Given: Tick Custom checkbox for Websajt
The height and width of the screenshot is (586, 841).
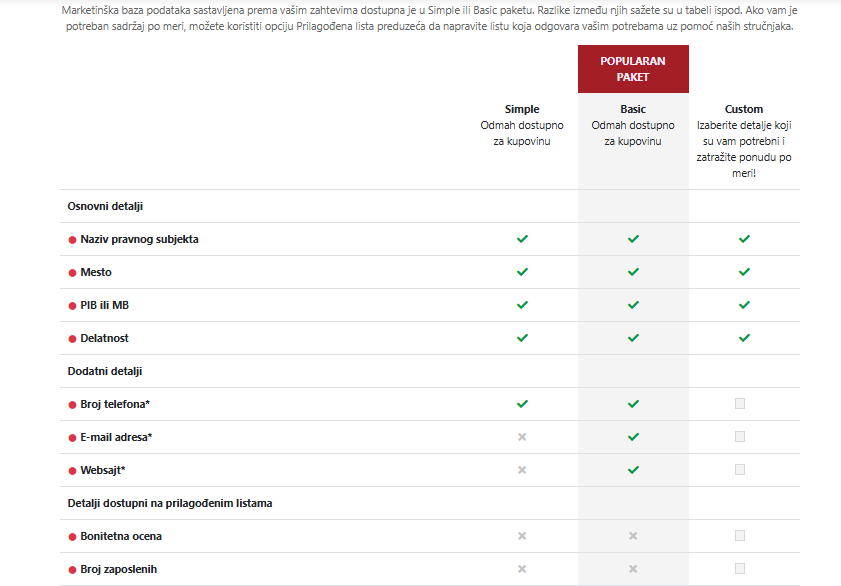Looking at the screenshot, I should [740, 469].
